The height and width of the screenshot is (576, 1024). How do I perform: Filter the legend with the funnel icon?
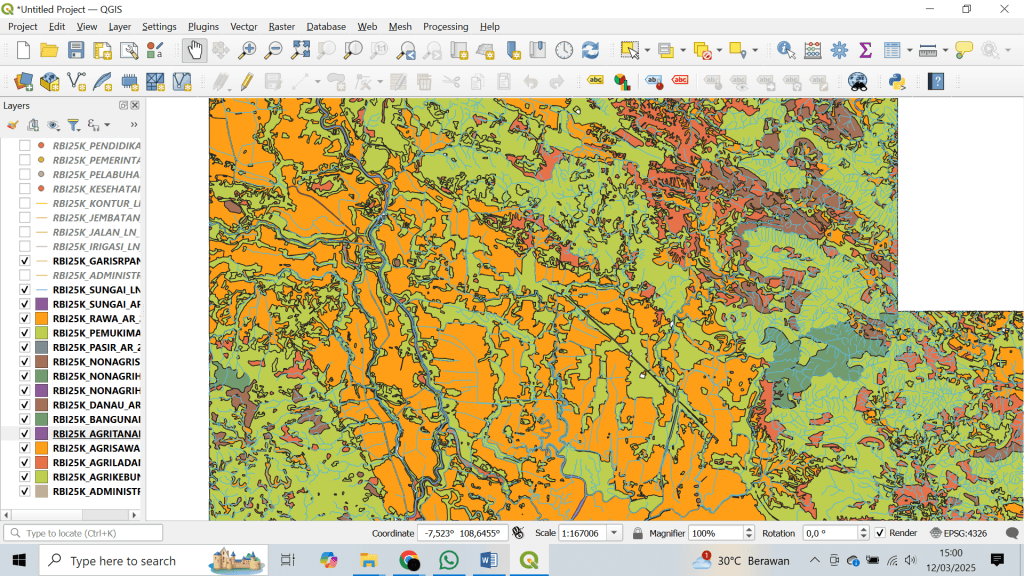(73, 125)
